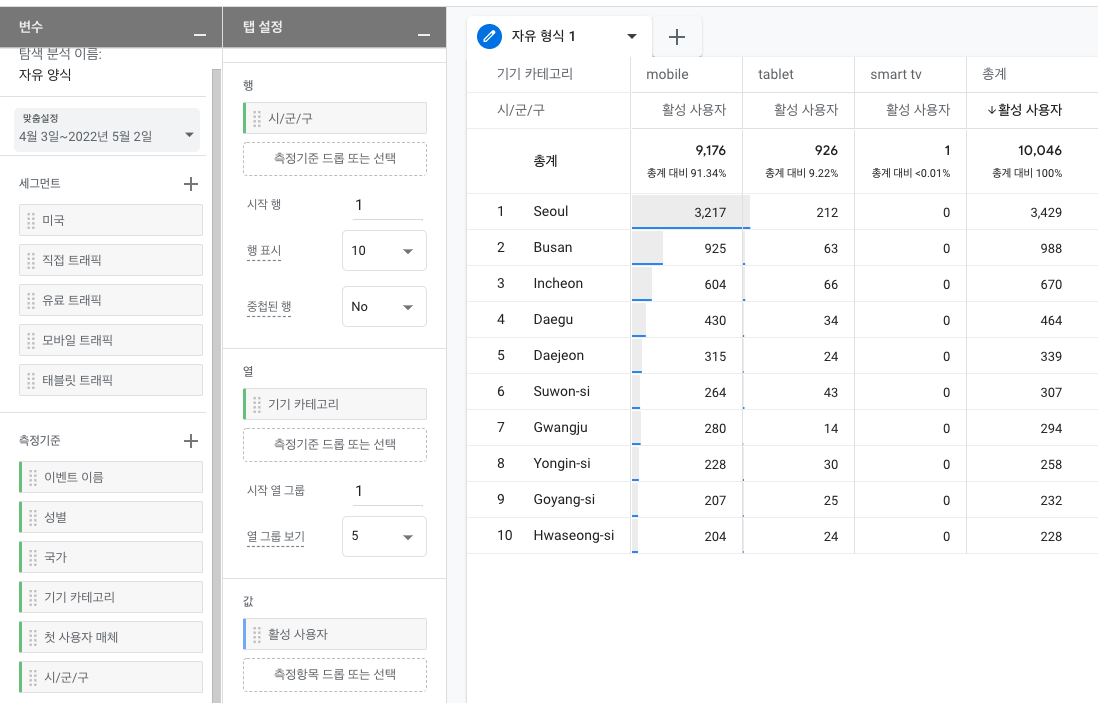
Task: Click the 총계 column header
Action: coord(994,74)
